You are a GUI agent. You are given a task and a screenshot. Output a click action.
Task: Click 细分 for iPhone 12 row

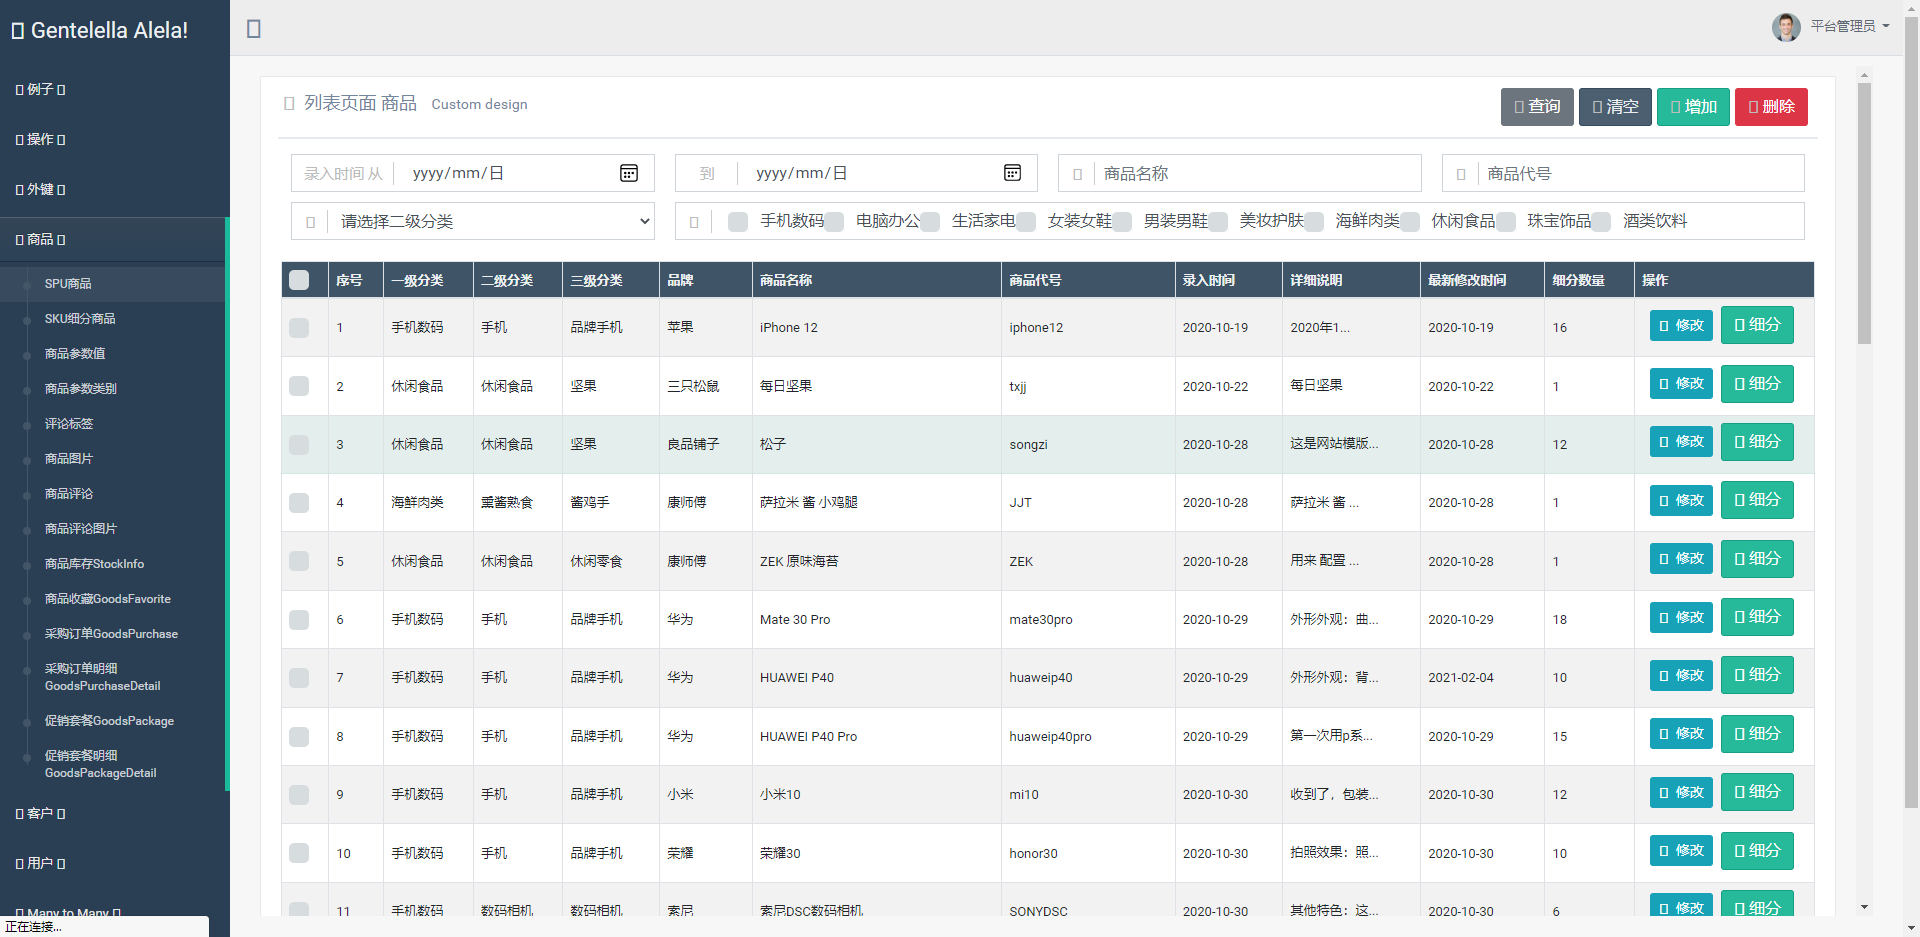(x=1757, y=325)
